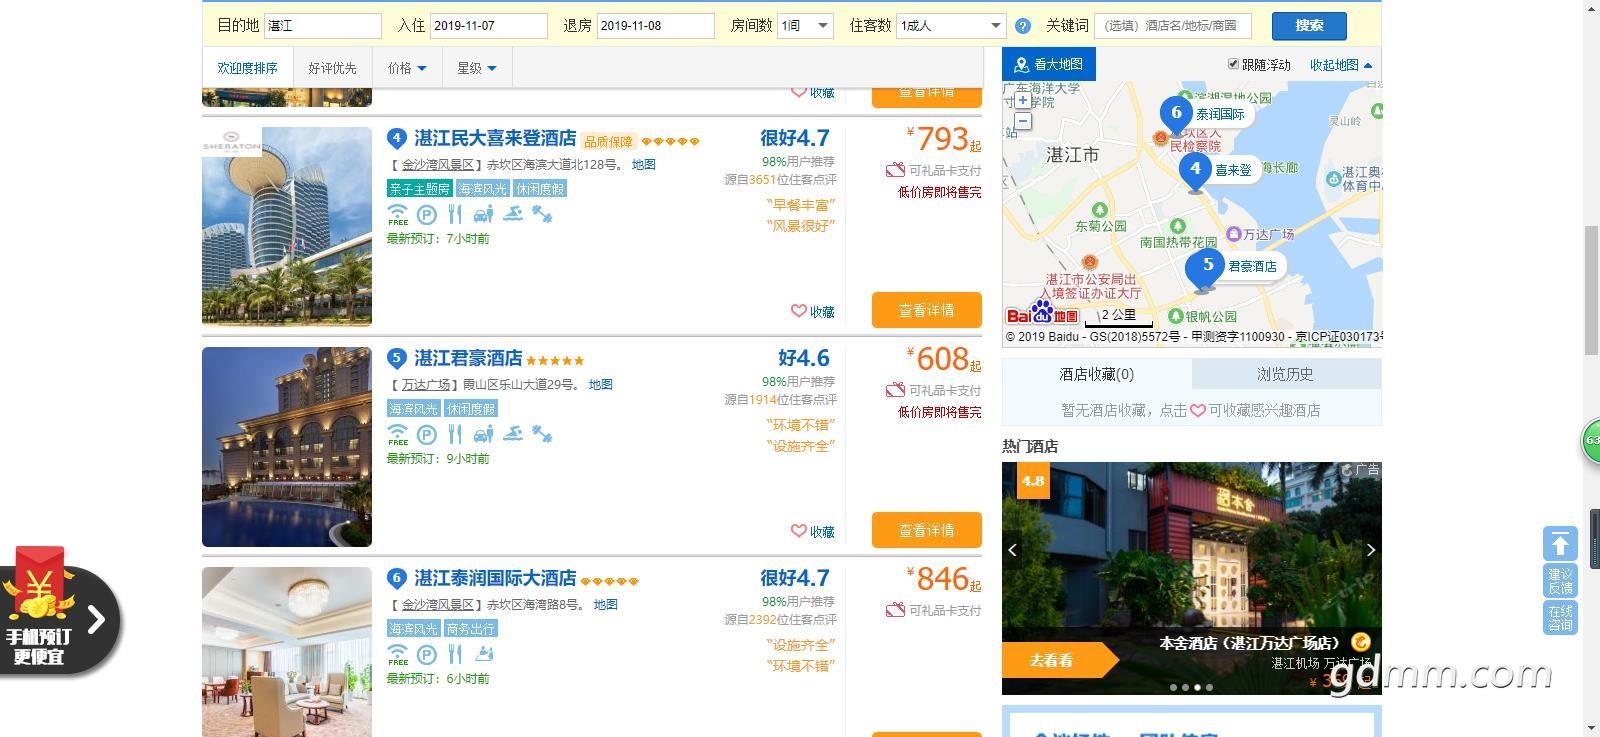Show previous hot hotel with left arrow

pyautogui.click(x=1012, y=550)
